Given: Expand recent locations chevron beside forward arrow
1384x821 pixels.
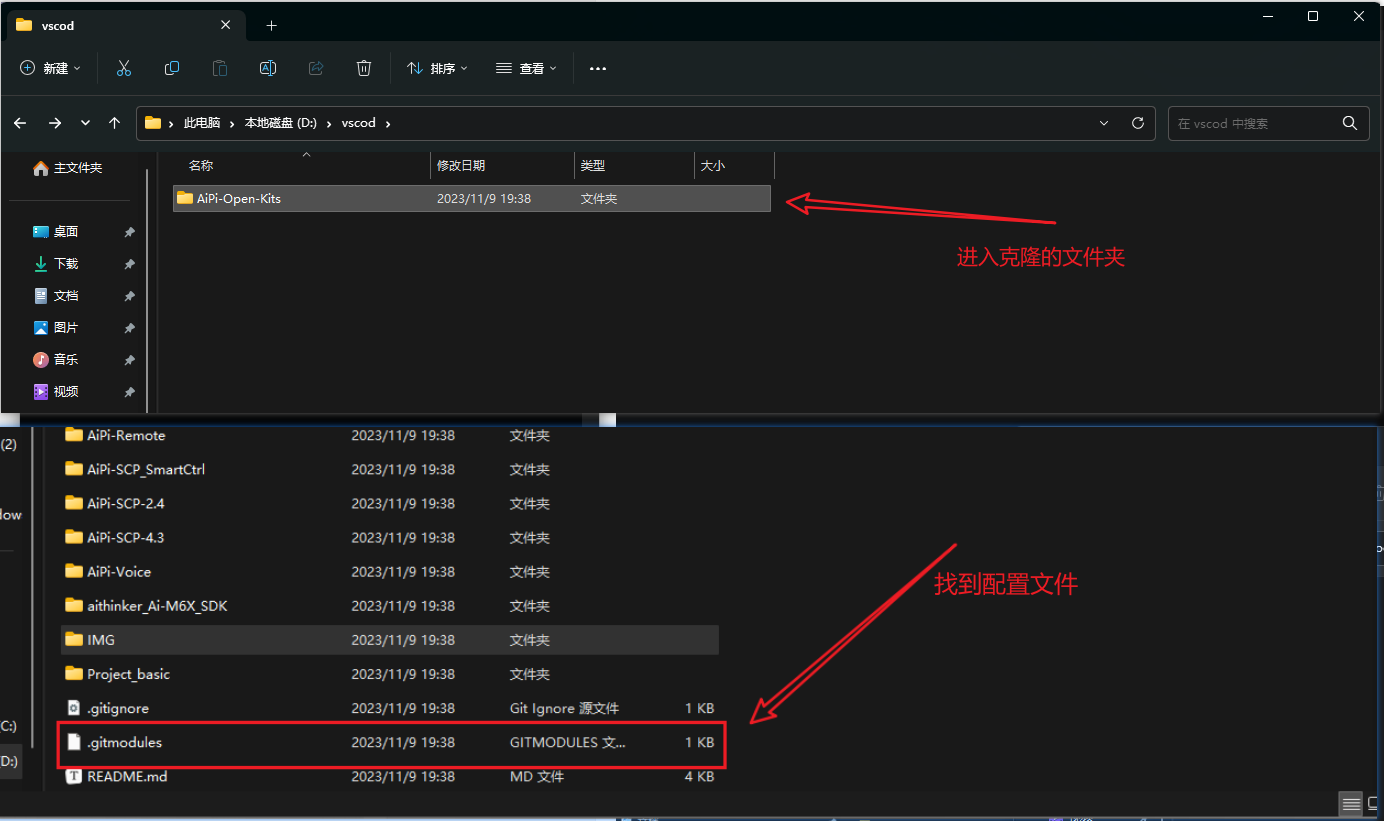Looking at the screenshot, I should click(85, 123).
